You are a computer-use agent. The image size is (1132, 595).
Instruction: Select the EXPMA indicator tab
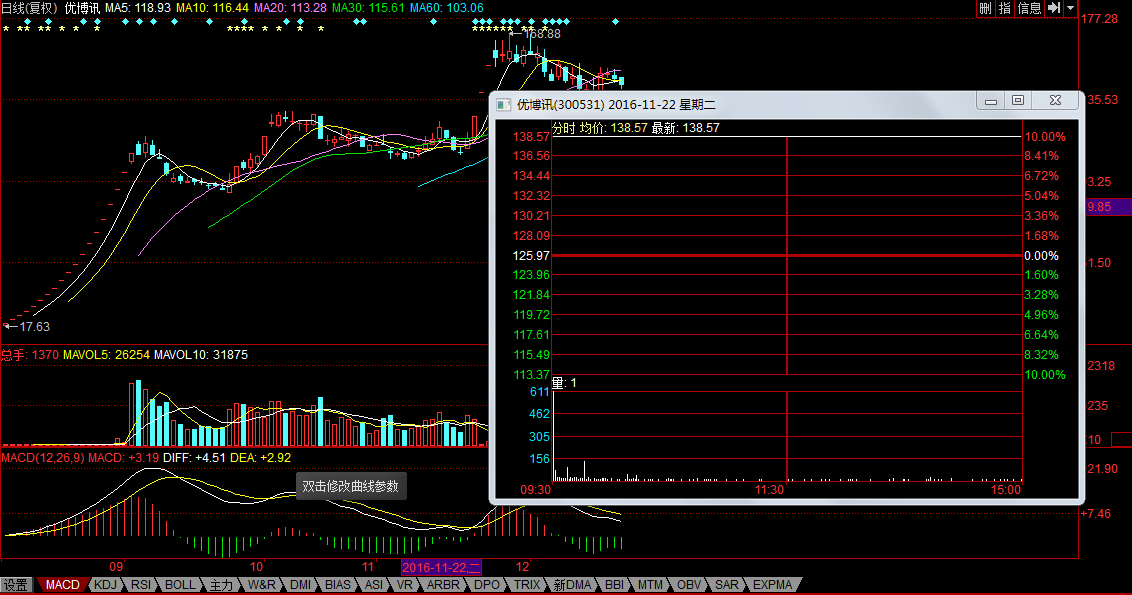pos(772,585)
